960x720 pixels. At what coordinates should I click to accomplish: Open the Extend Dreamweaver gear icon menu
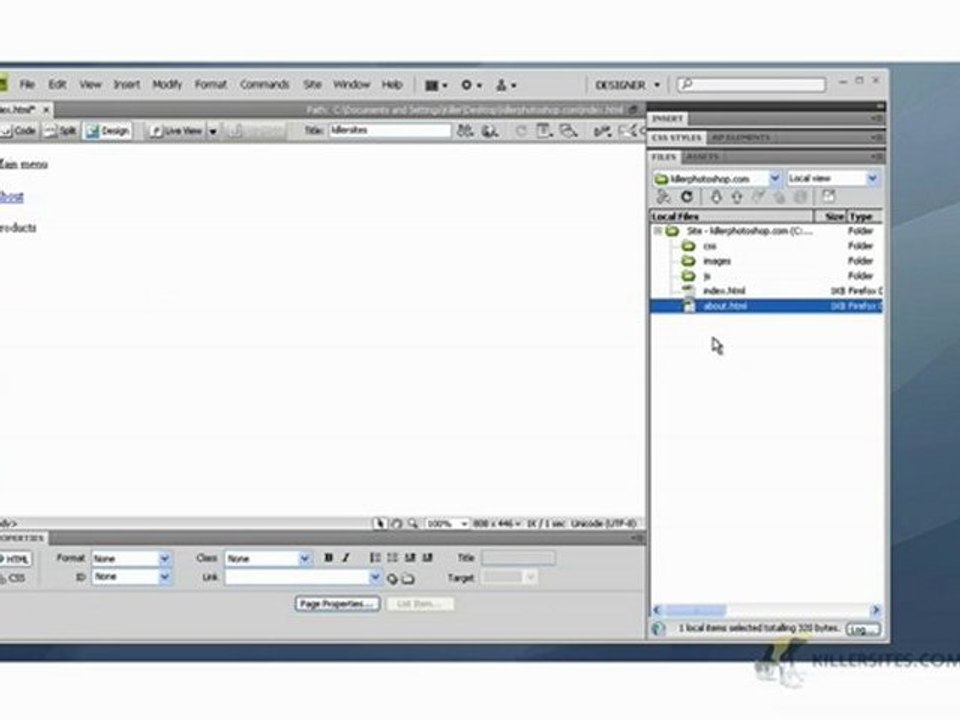tap(471, 85)
